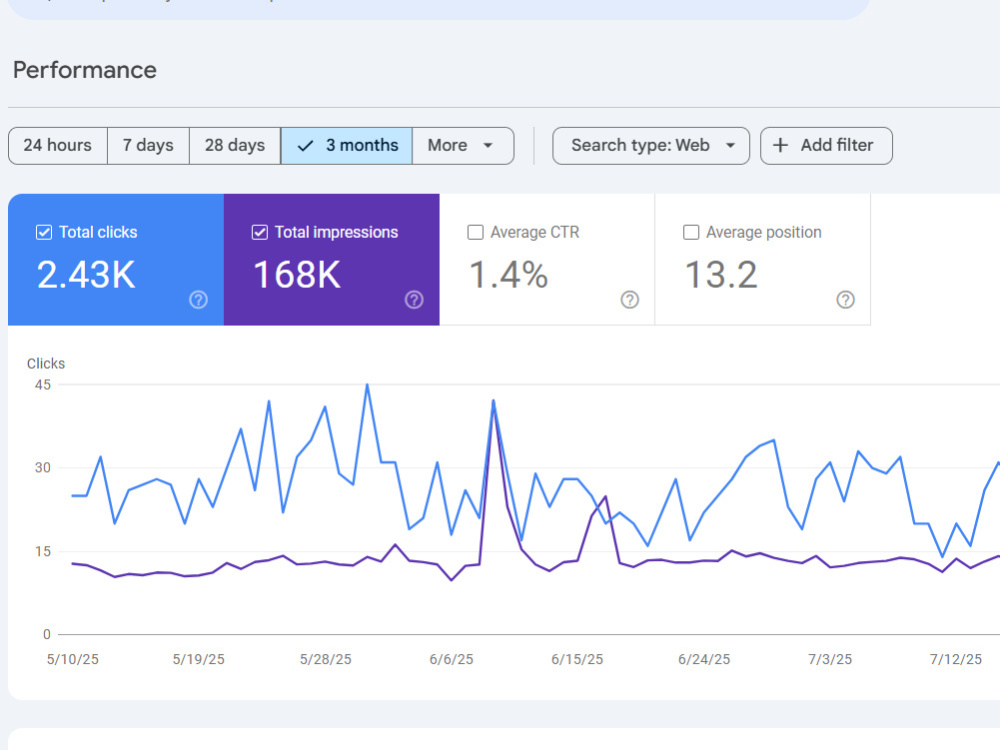Click the 5/10/25 date label
This screenshot has height=750, width=1000.
(x=73, y=659)
